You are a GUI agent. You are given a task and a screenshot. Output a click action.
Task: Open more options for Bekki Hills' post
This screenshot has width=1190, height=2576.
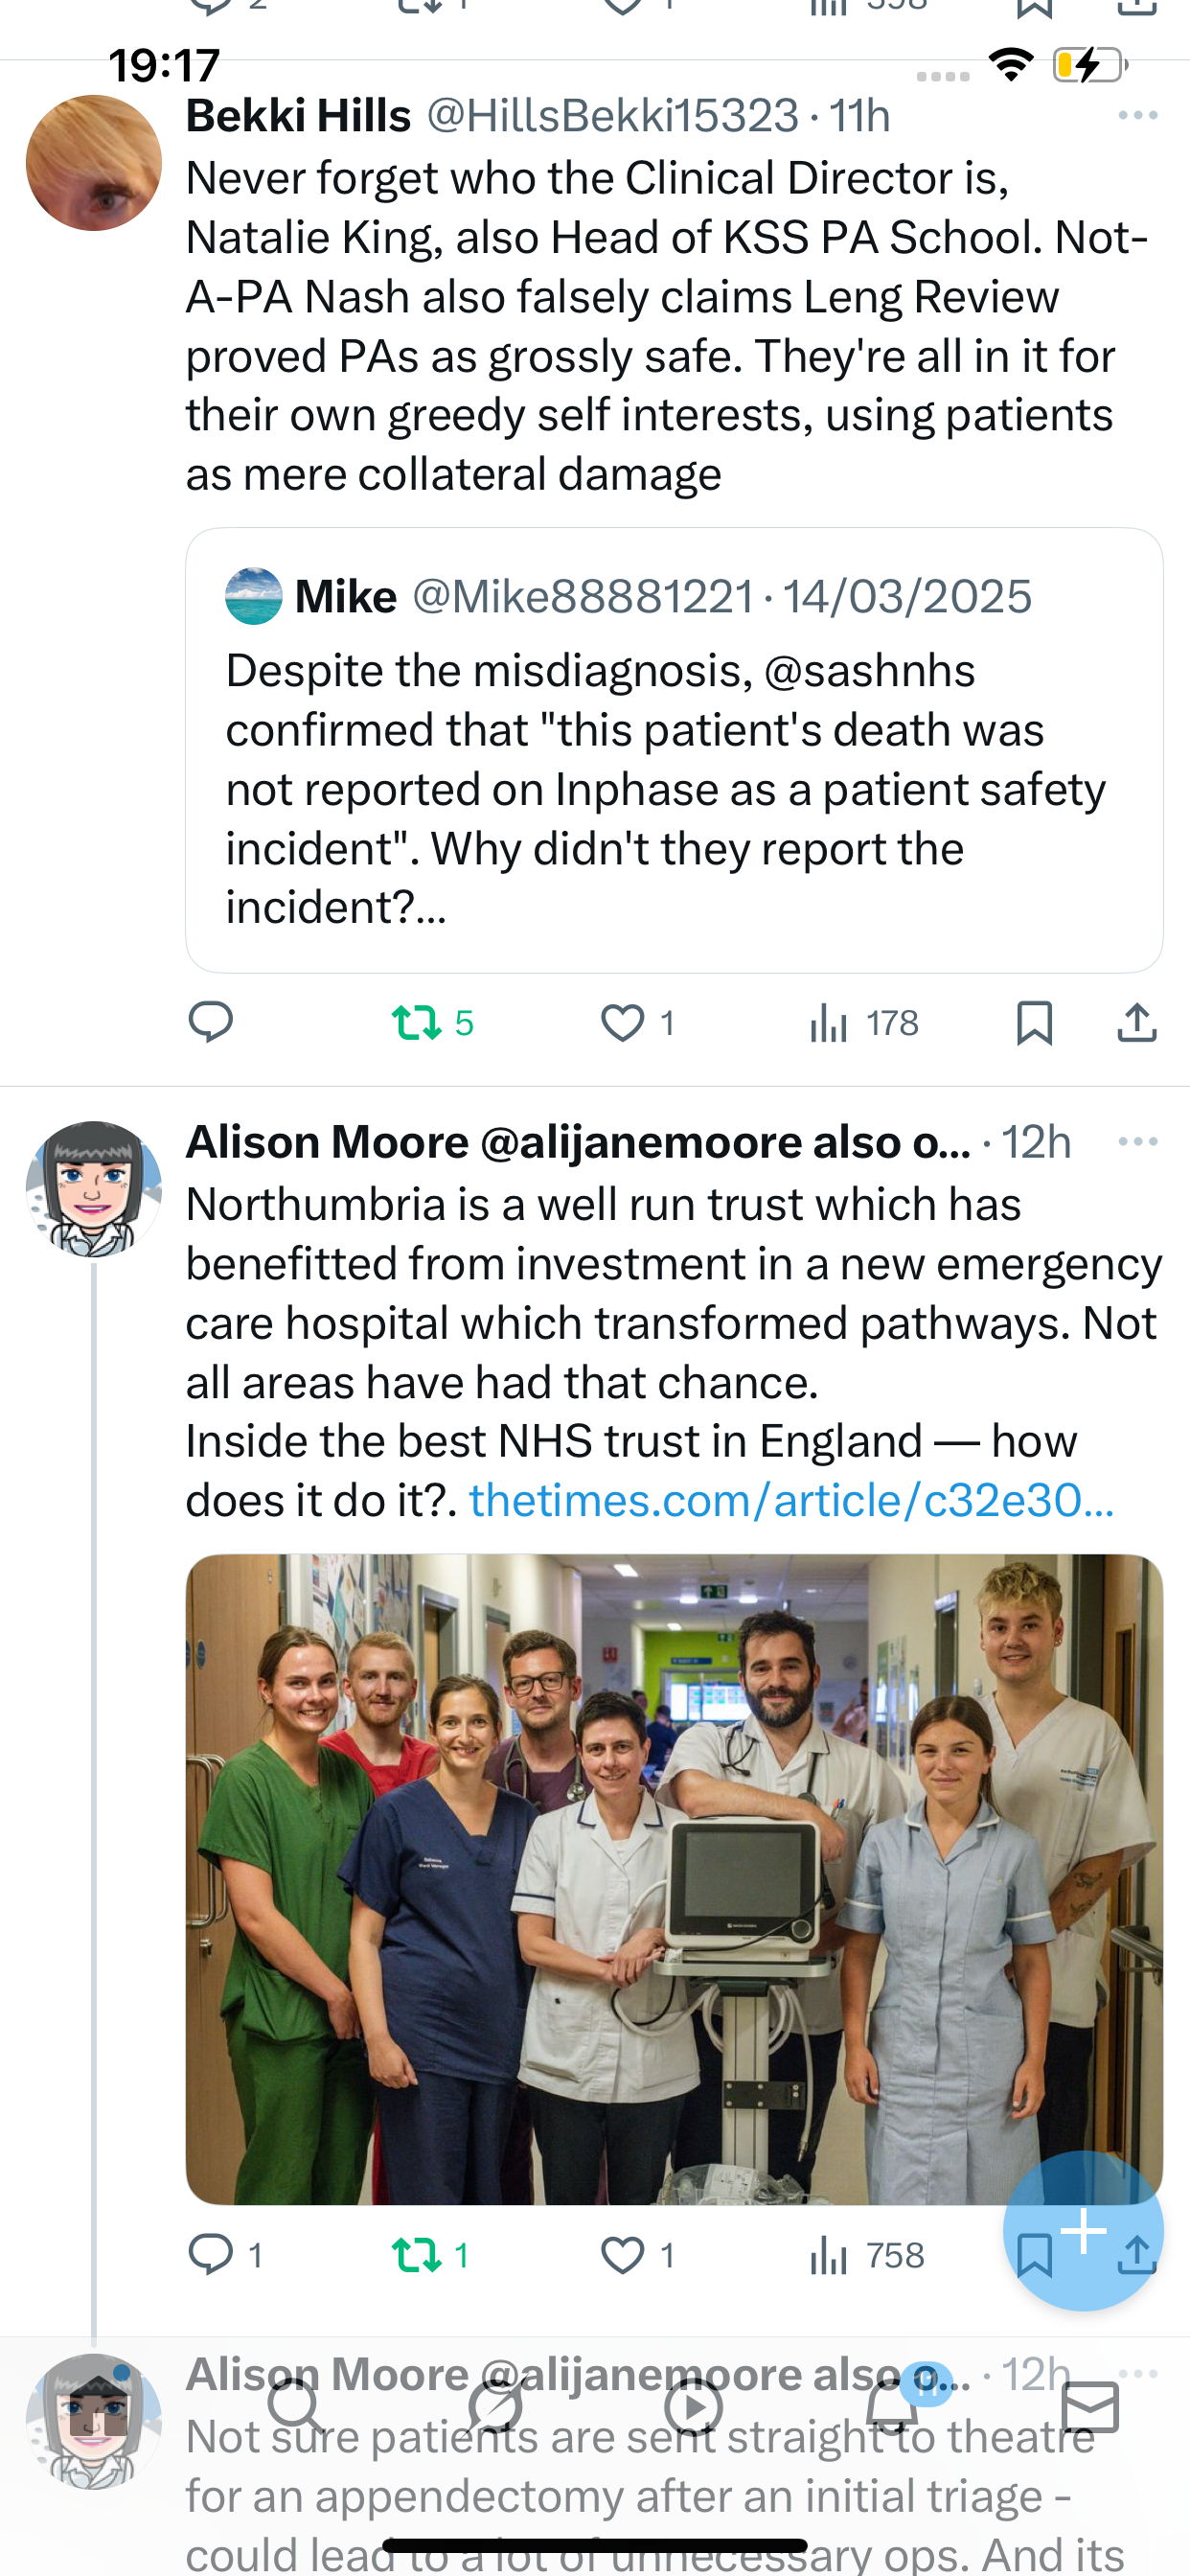(x=1138, y=116)
